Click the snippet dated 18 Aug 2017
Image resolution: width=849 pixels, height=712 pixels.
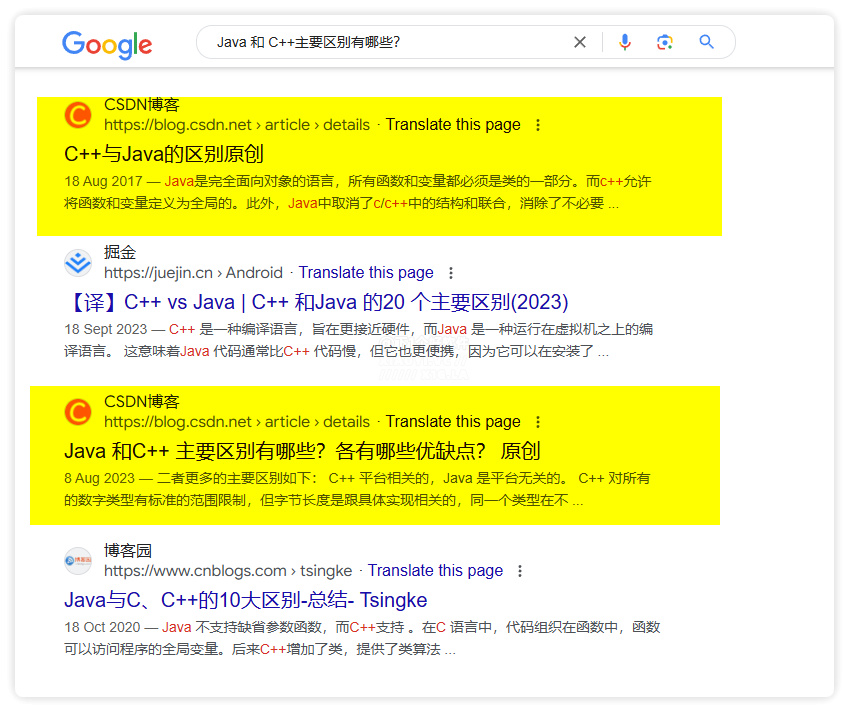pos(357,192)
